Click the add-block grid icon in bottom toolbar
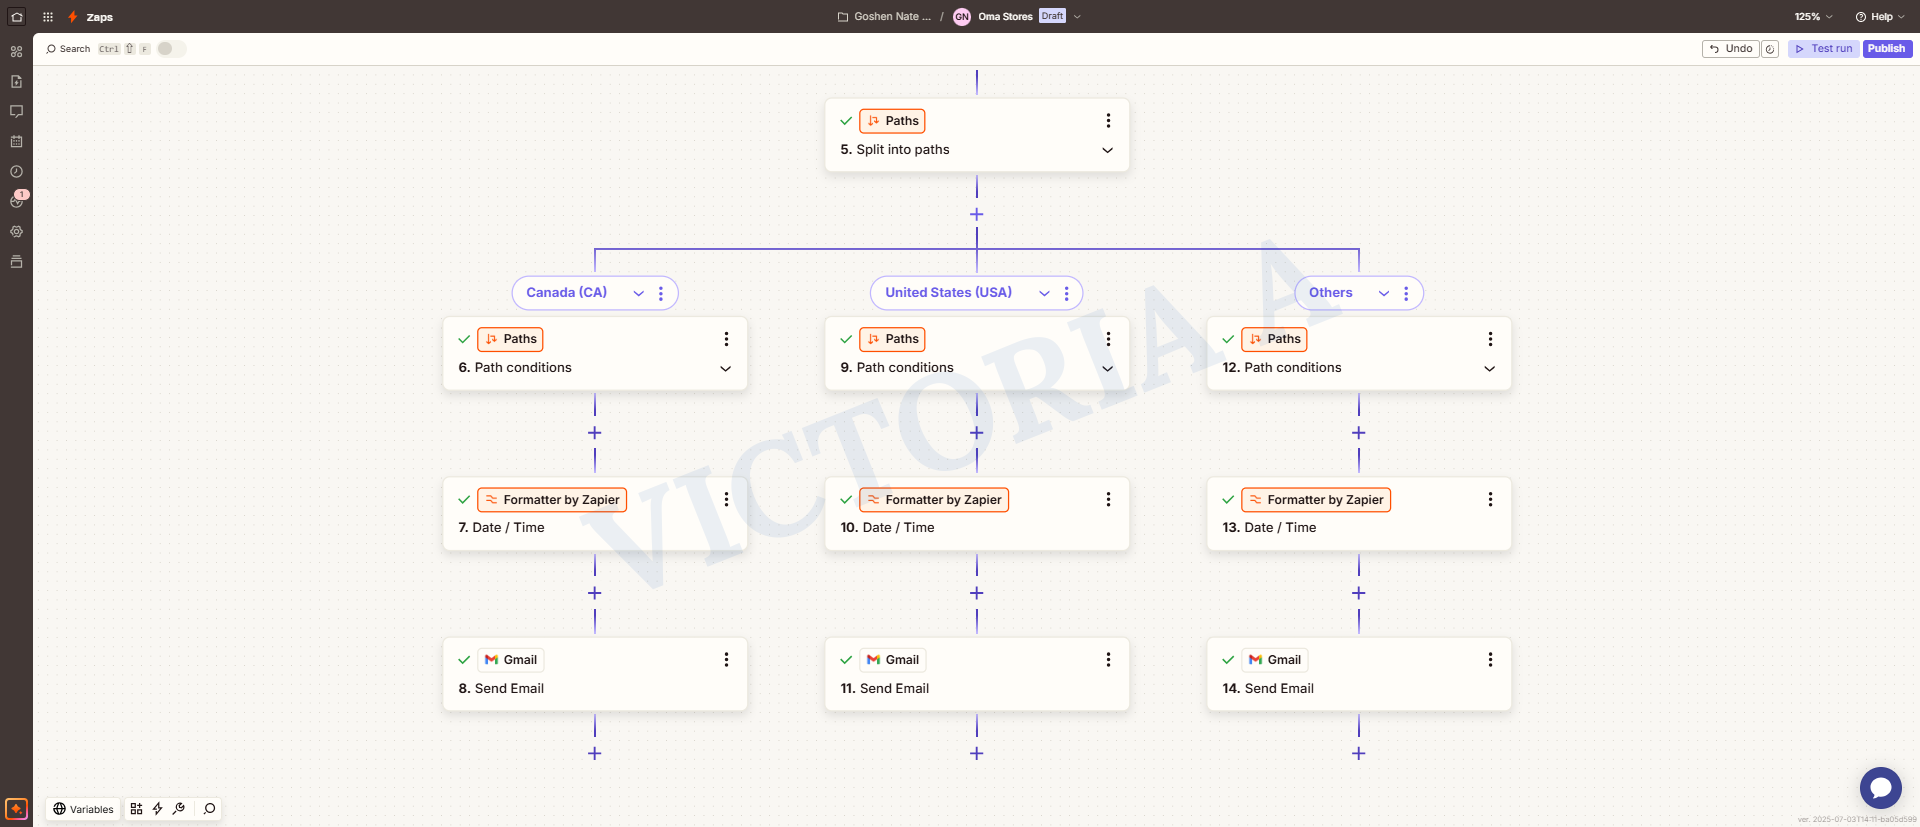Image resolution: width=1920 pixels, height=827 pixels. [136, 809]
